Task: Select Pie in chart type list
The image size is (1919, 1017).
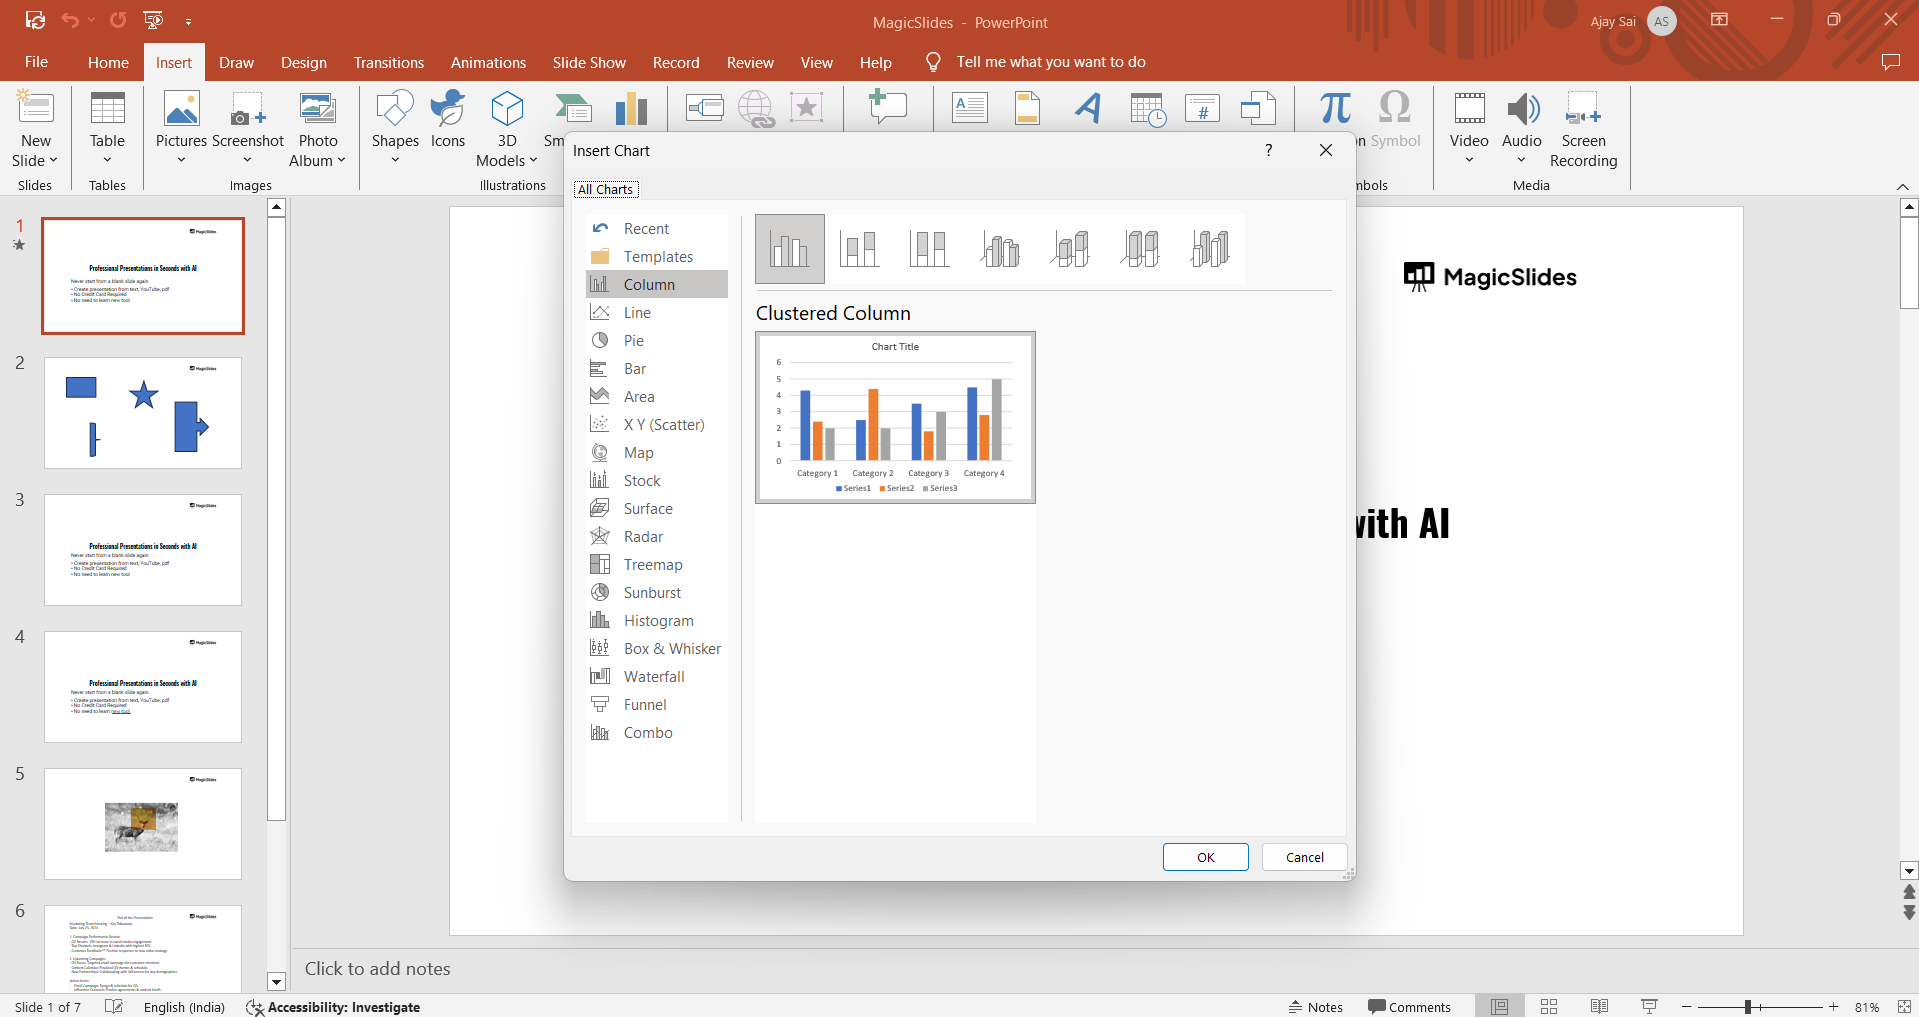Action: point(634,341)
